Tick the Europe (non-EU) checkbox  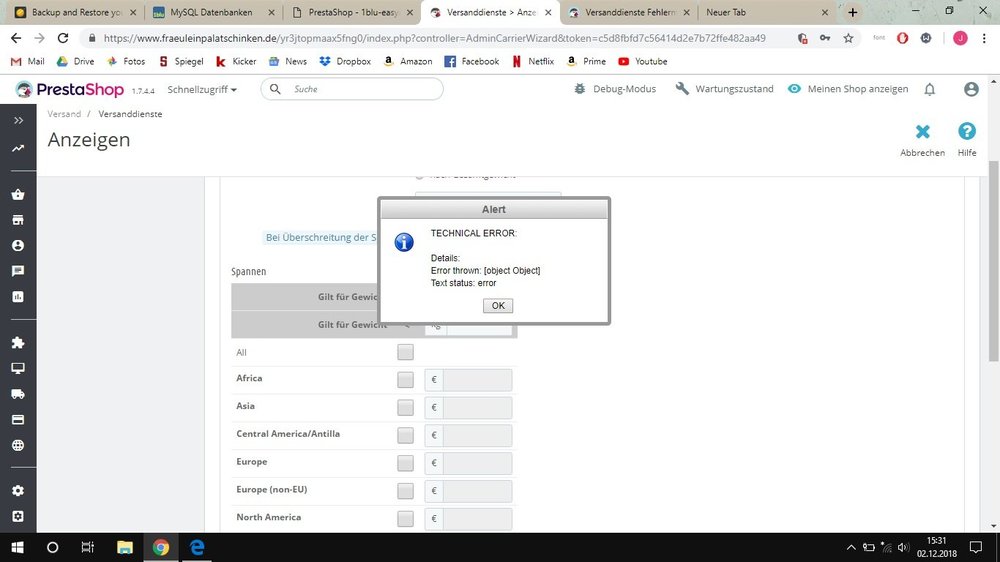[405, 491]
